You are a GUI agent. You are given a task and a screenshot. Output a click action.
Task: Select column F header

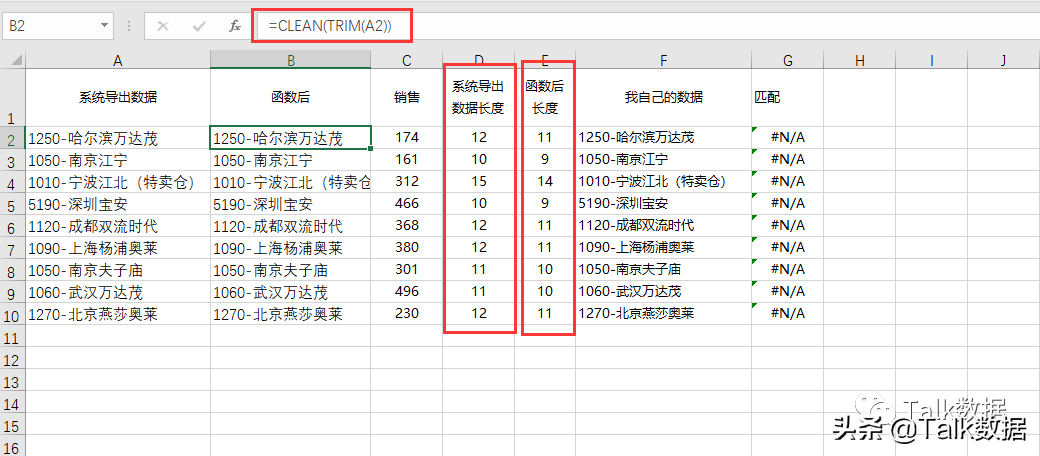[663, 61]
